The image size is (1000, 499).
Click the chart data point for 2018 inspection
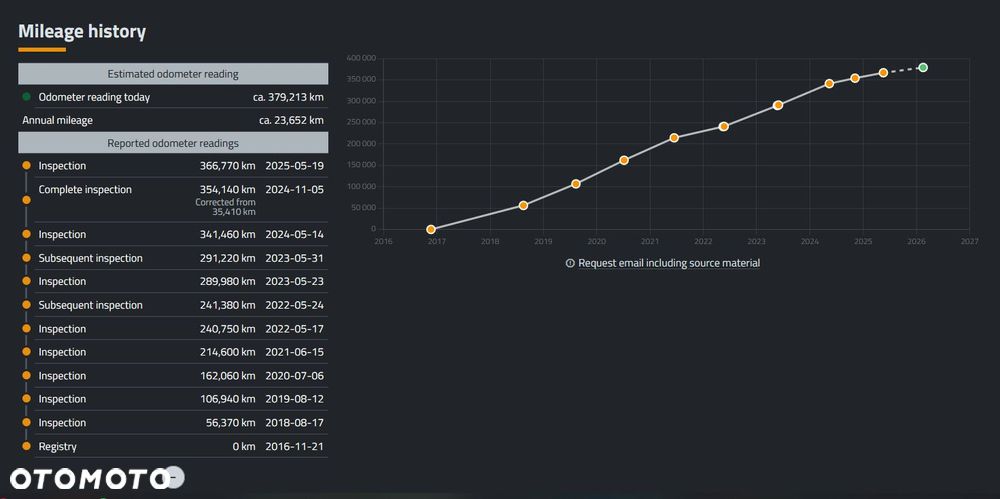tap(524, 205)
